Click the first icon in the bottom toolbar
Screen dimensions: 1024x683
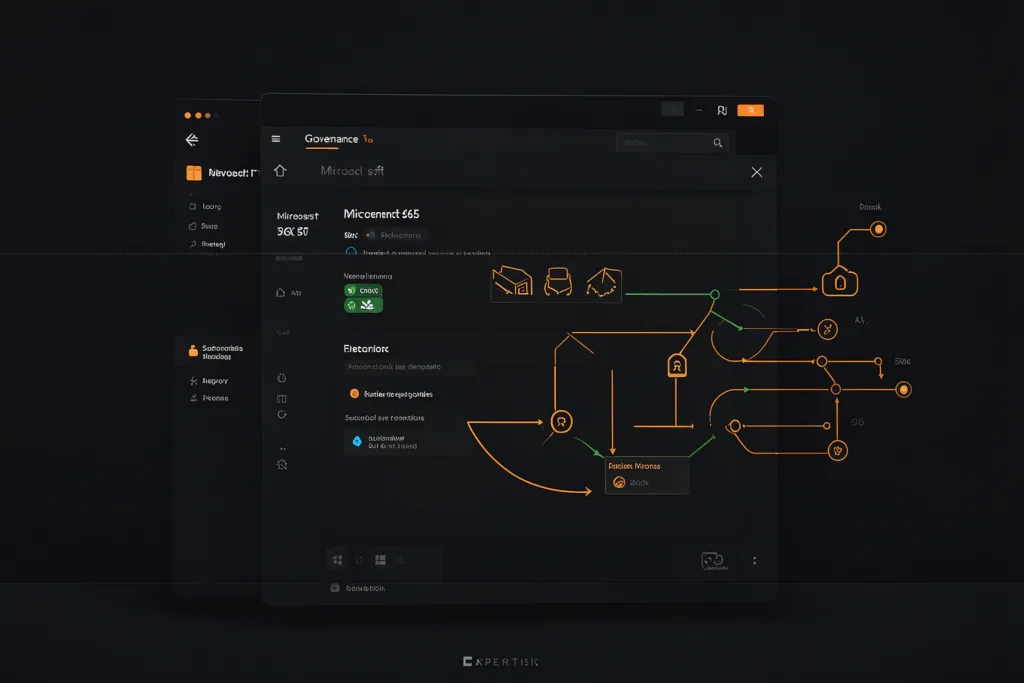[x=338, y=560]
